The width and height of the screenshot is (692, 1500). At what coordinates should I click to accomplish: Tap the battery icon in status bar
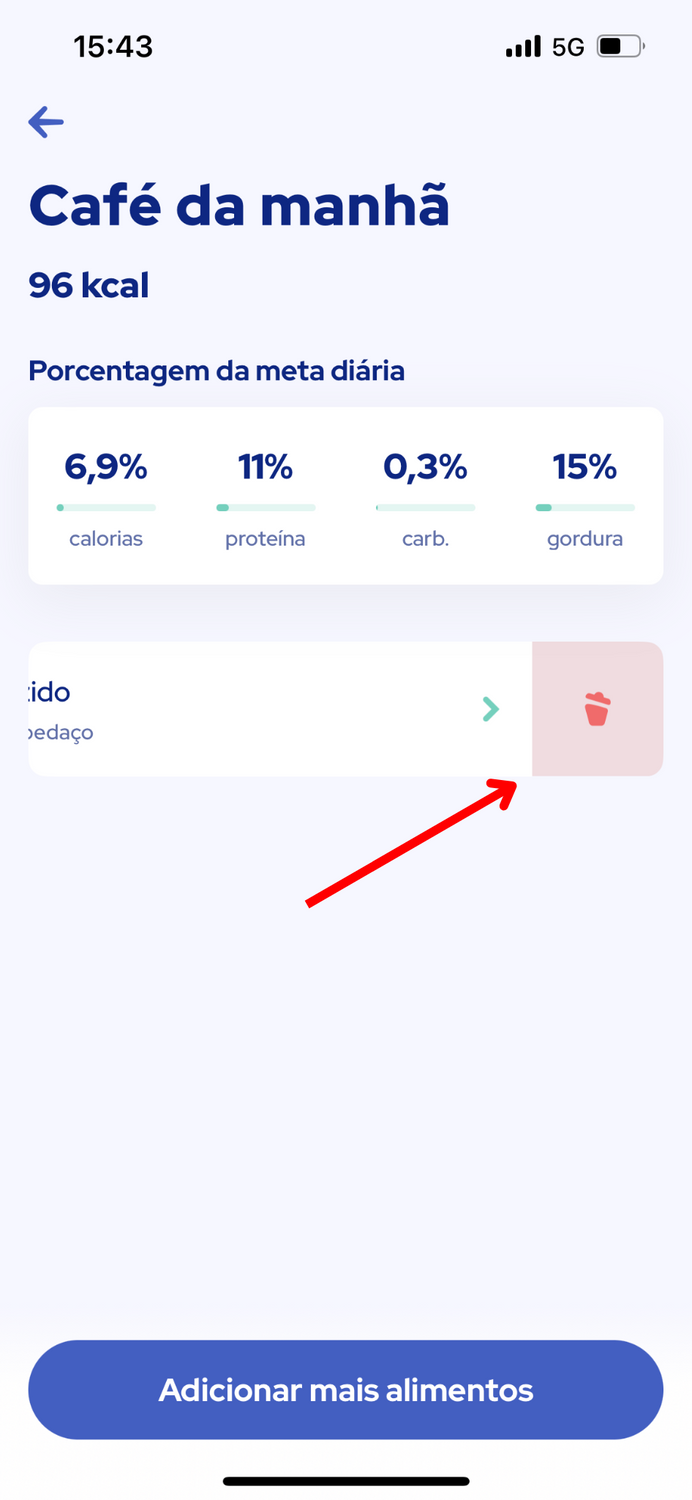(621, 46)
